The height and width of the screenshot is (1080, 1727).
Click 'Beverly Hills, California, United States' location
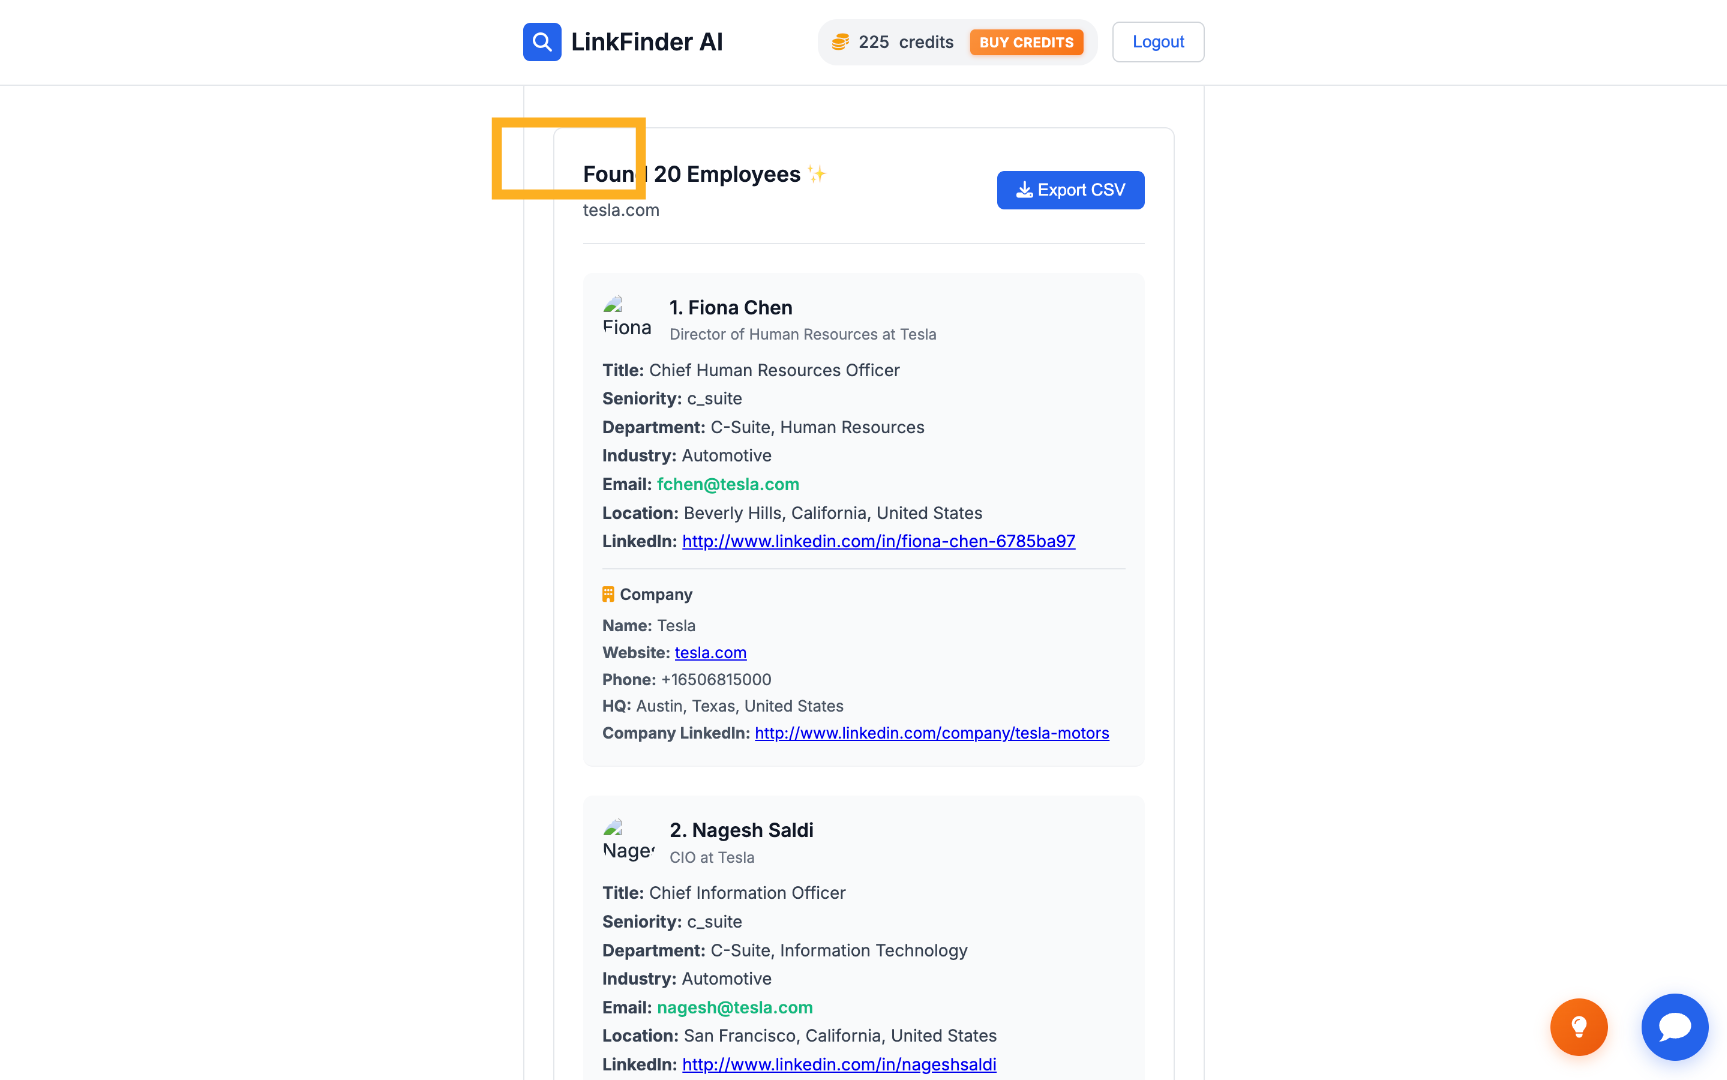point(833,513)
